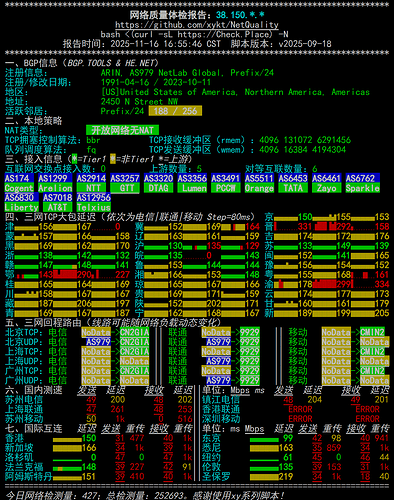Click the red 334 latency in 渝 row

[382, 284]
